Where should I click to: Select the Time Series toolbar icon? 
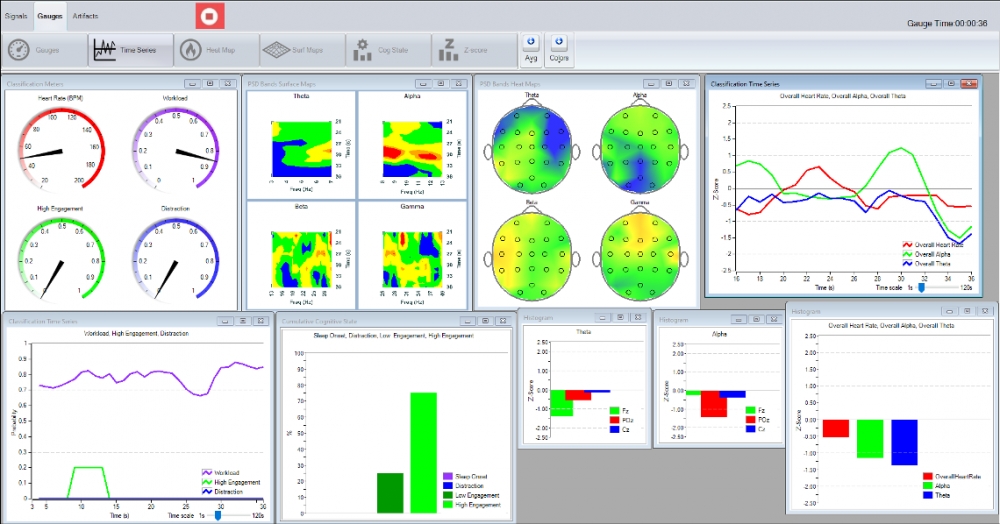coord(126,49)
